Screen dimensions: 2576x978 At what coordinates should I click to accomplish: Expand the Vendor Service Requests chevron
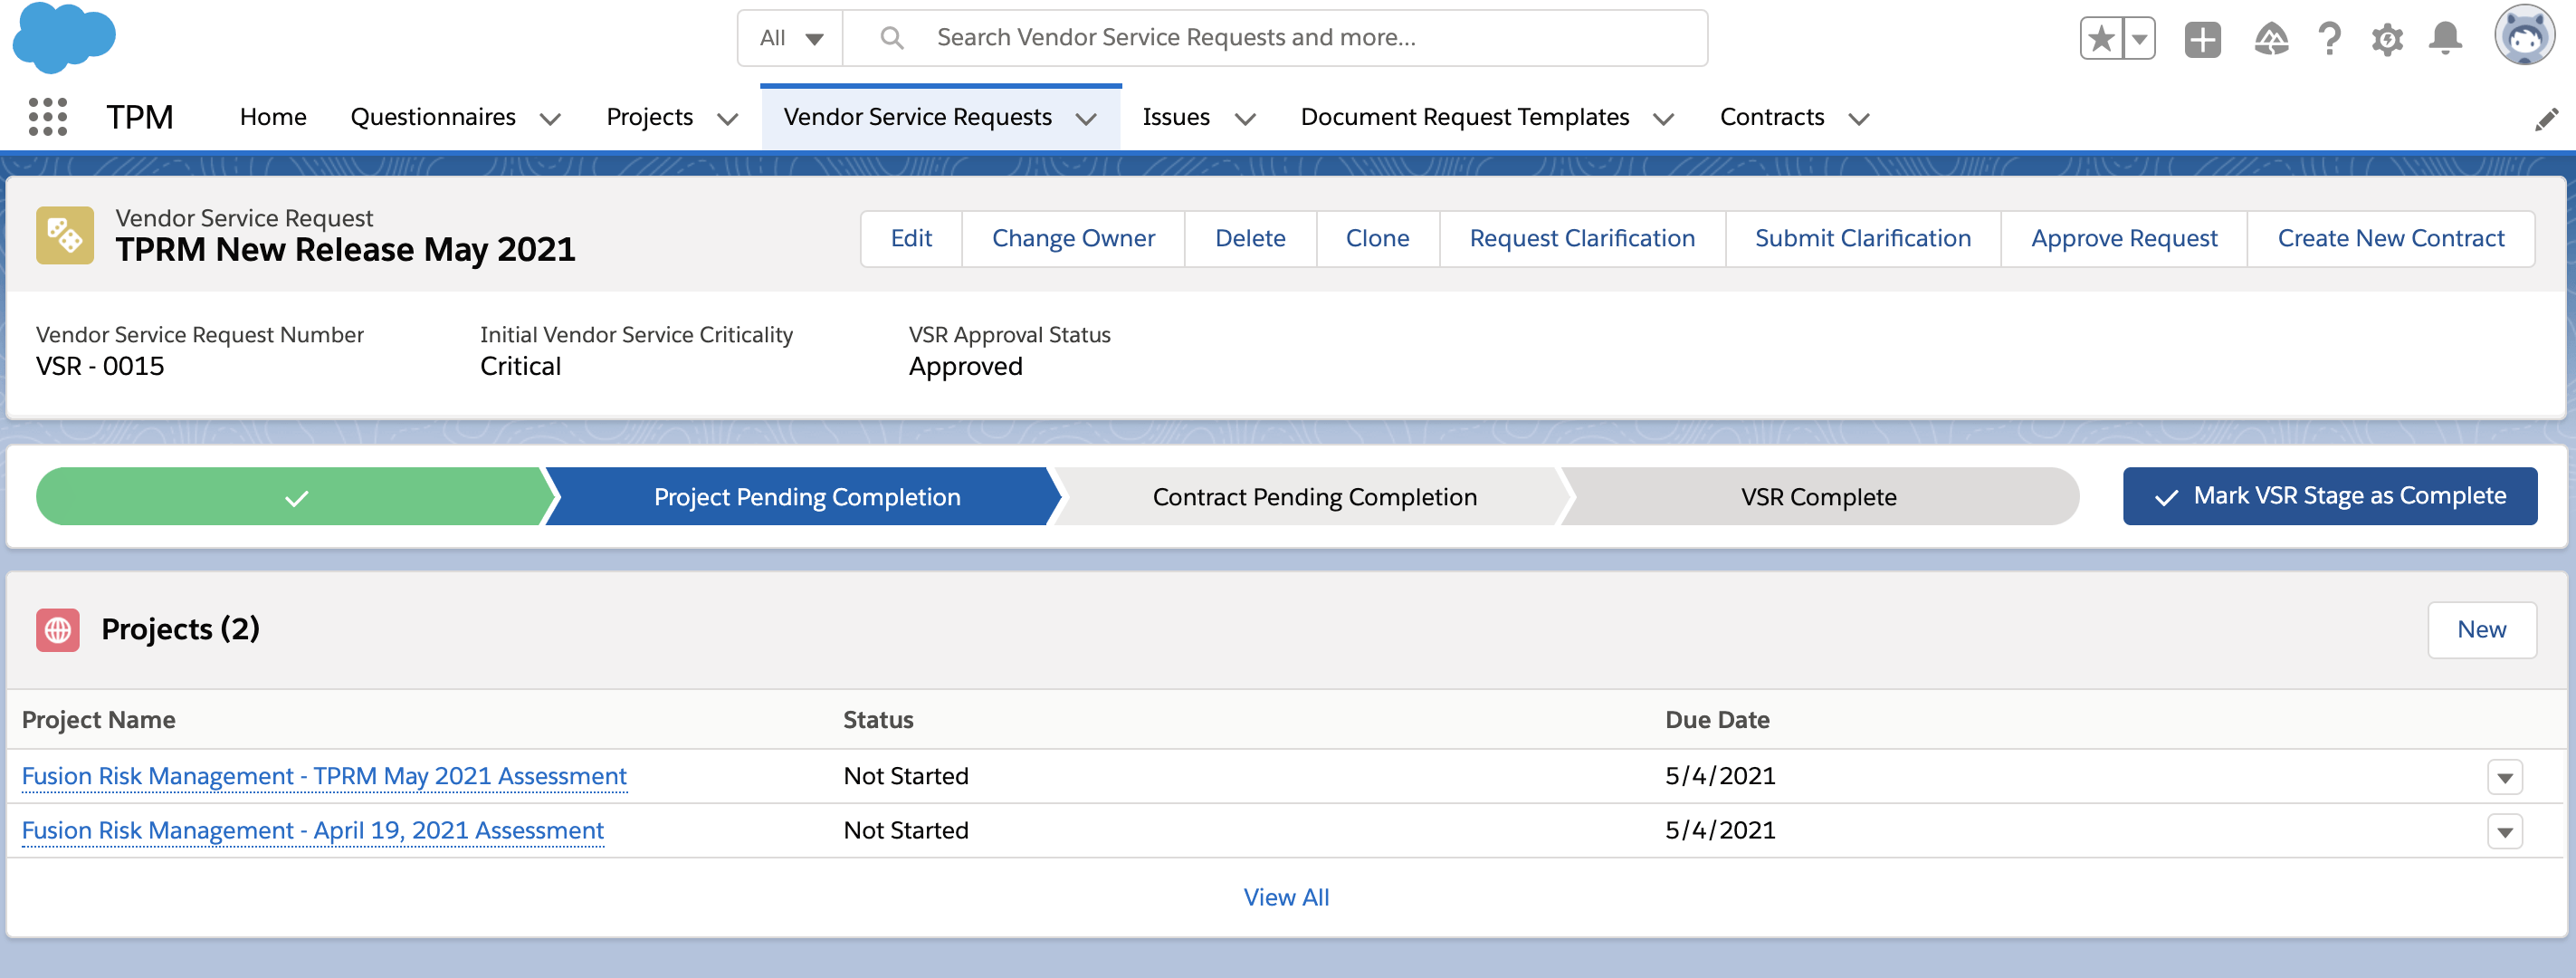pyautogui.click(x=1086, y=119)
